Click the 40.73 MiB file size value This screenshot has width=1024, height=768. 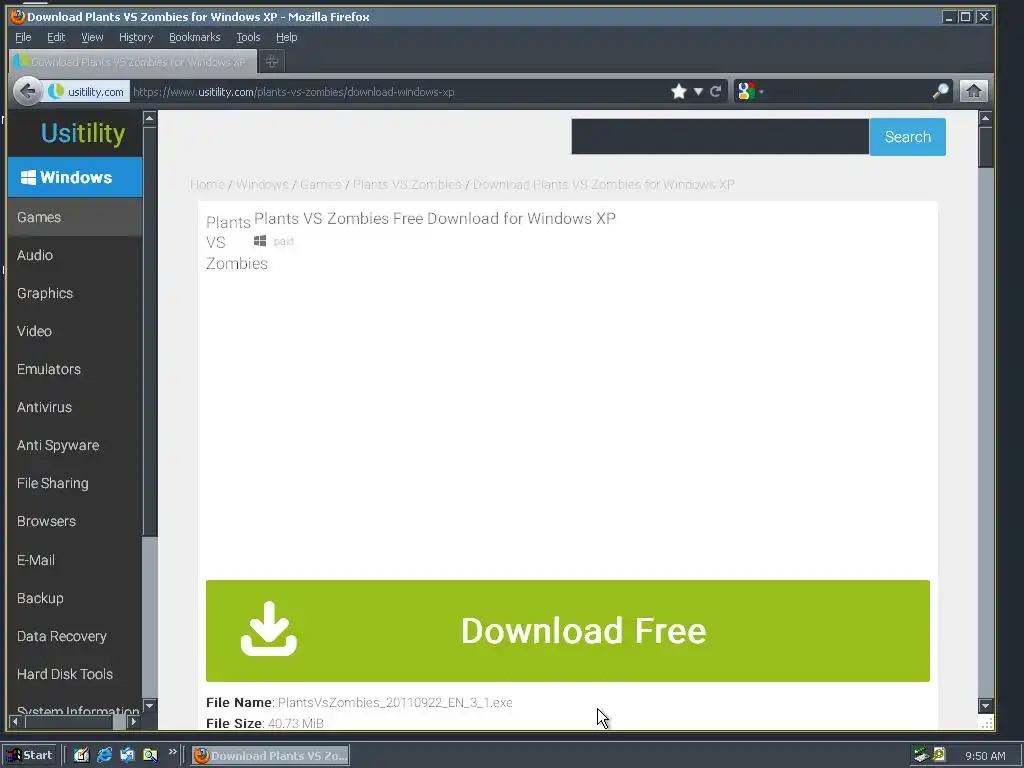[x=296, y=723]
